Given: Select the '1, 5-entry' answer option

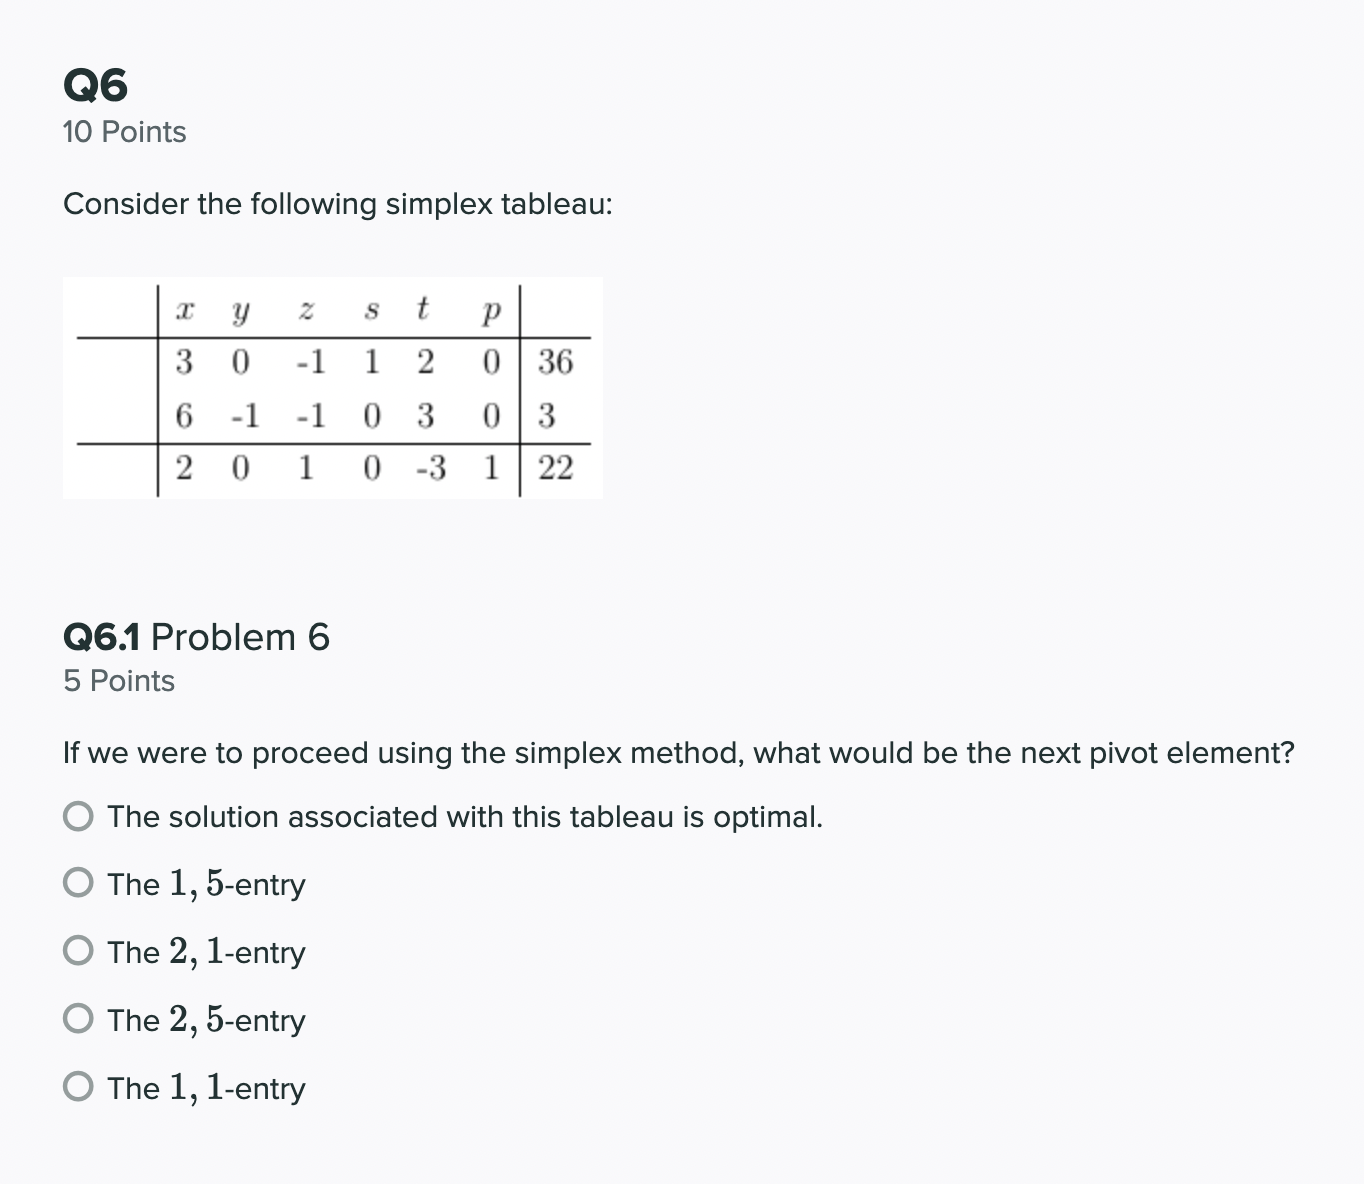Looking at the screenshot, I should coord(77,883).
